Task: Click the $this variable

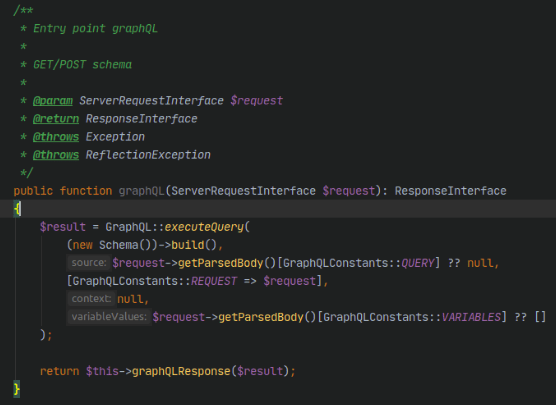Action: point(102,371)
